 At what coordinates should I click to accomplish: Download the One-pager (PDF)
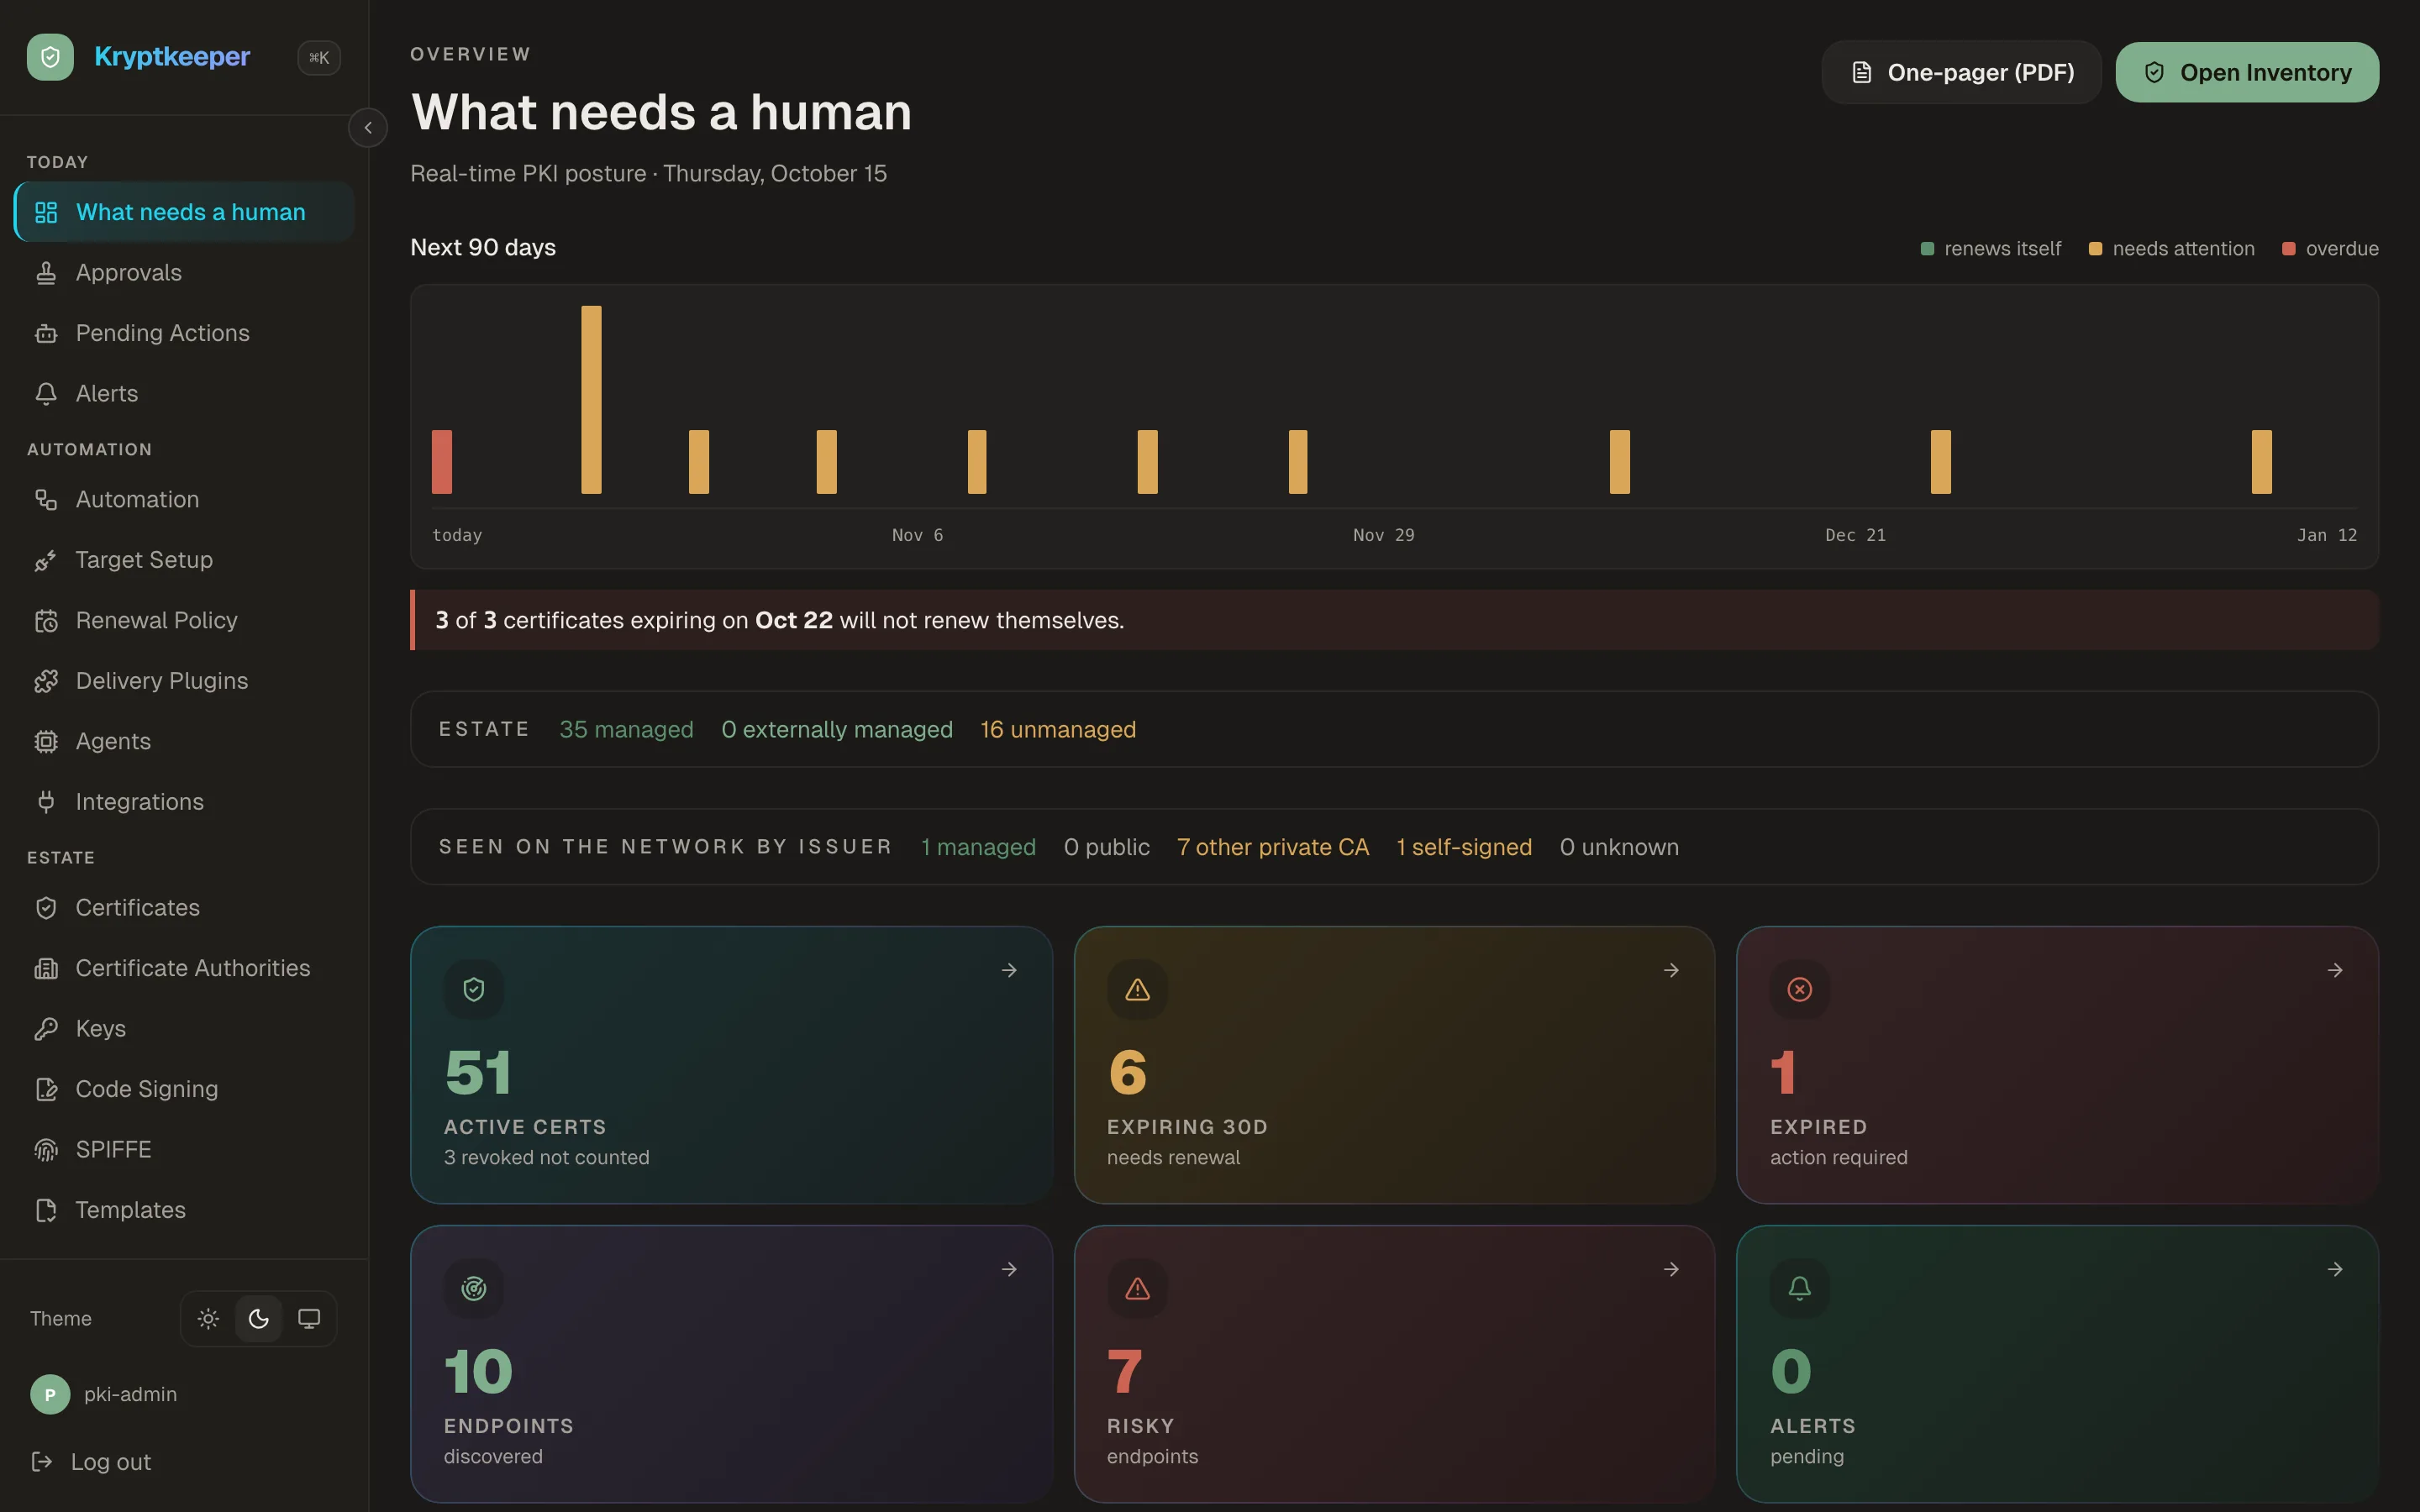[1961, 72]
